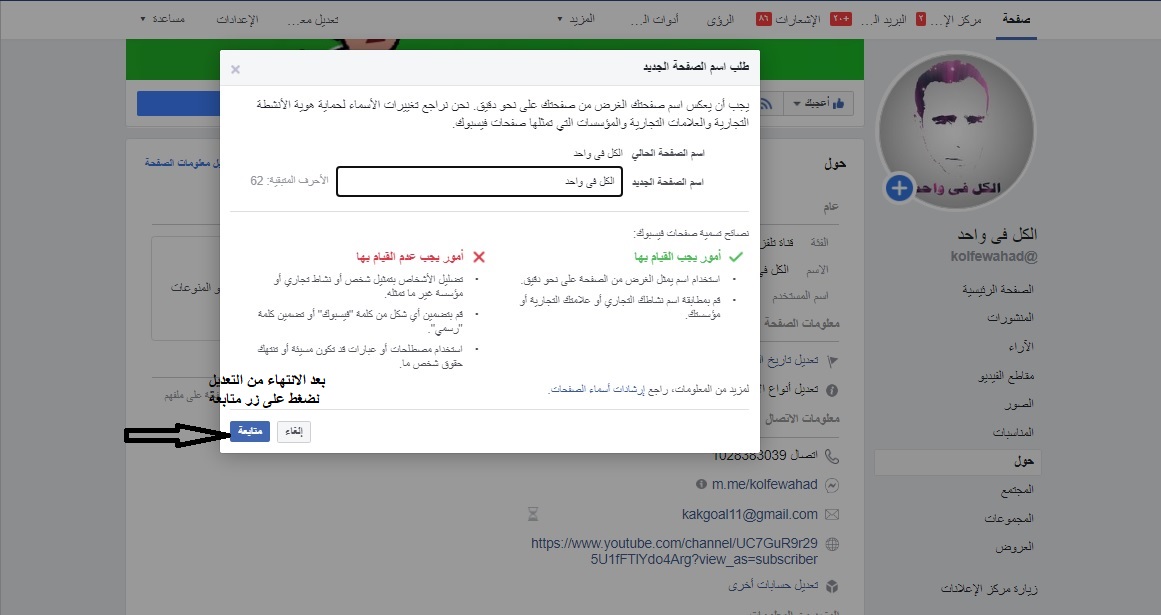Click the Messenger icon next to m.me/kolfewahad
This screenshot has height=615, width=1161.
coord(832,484)
